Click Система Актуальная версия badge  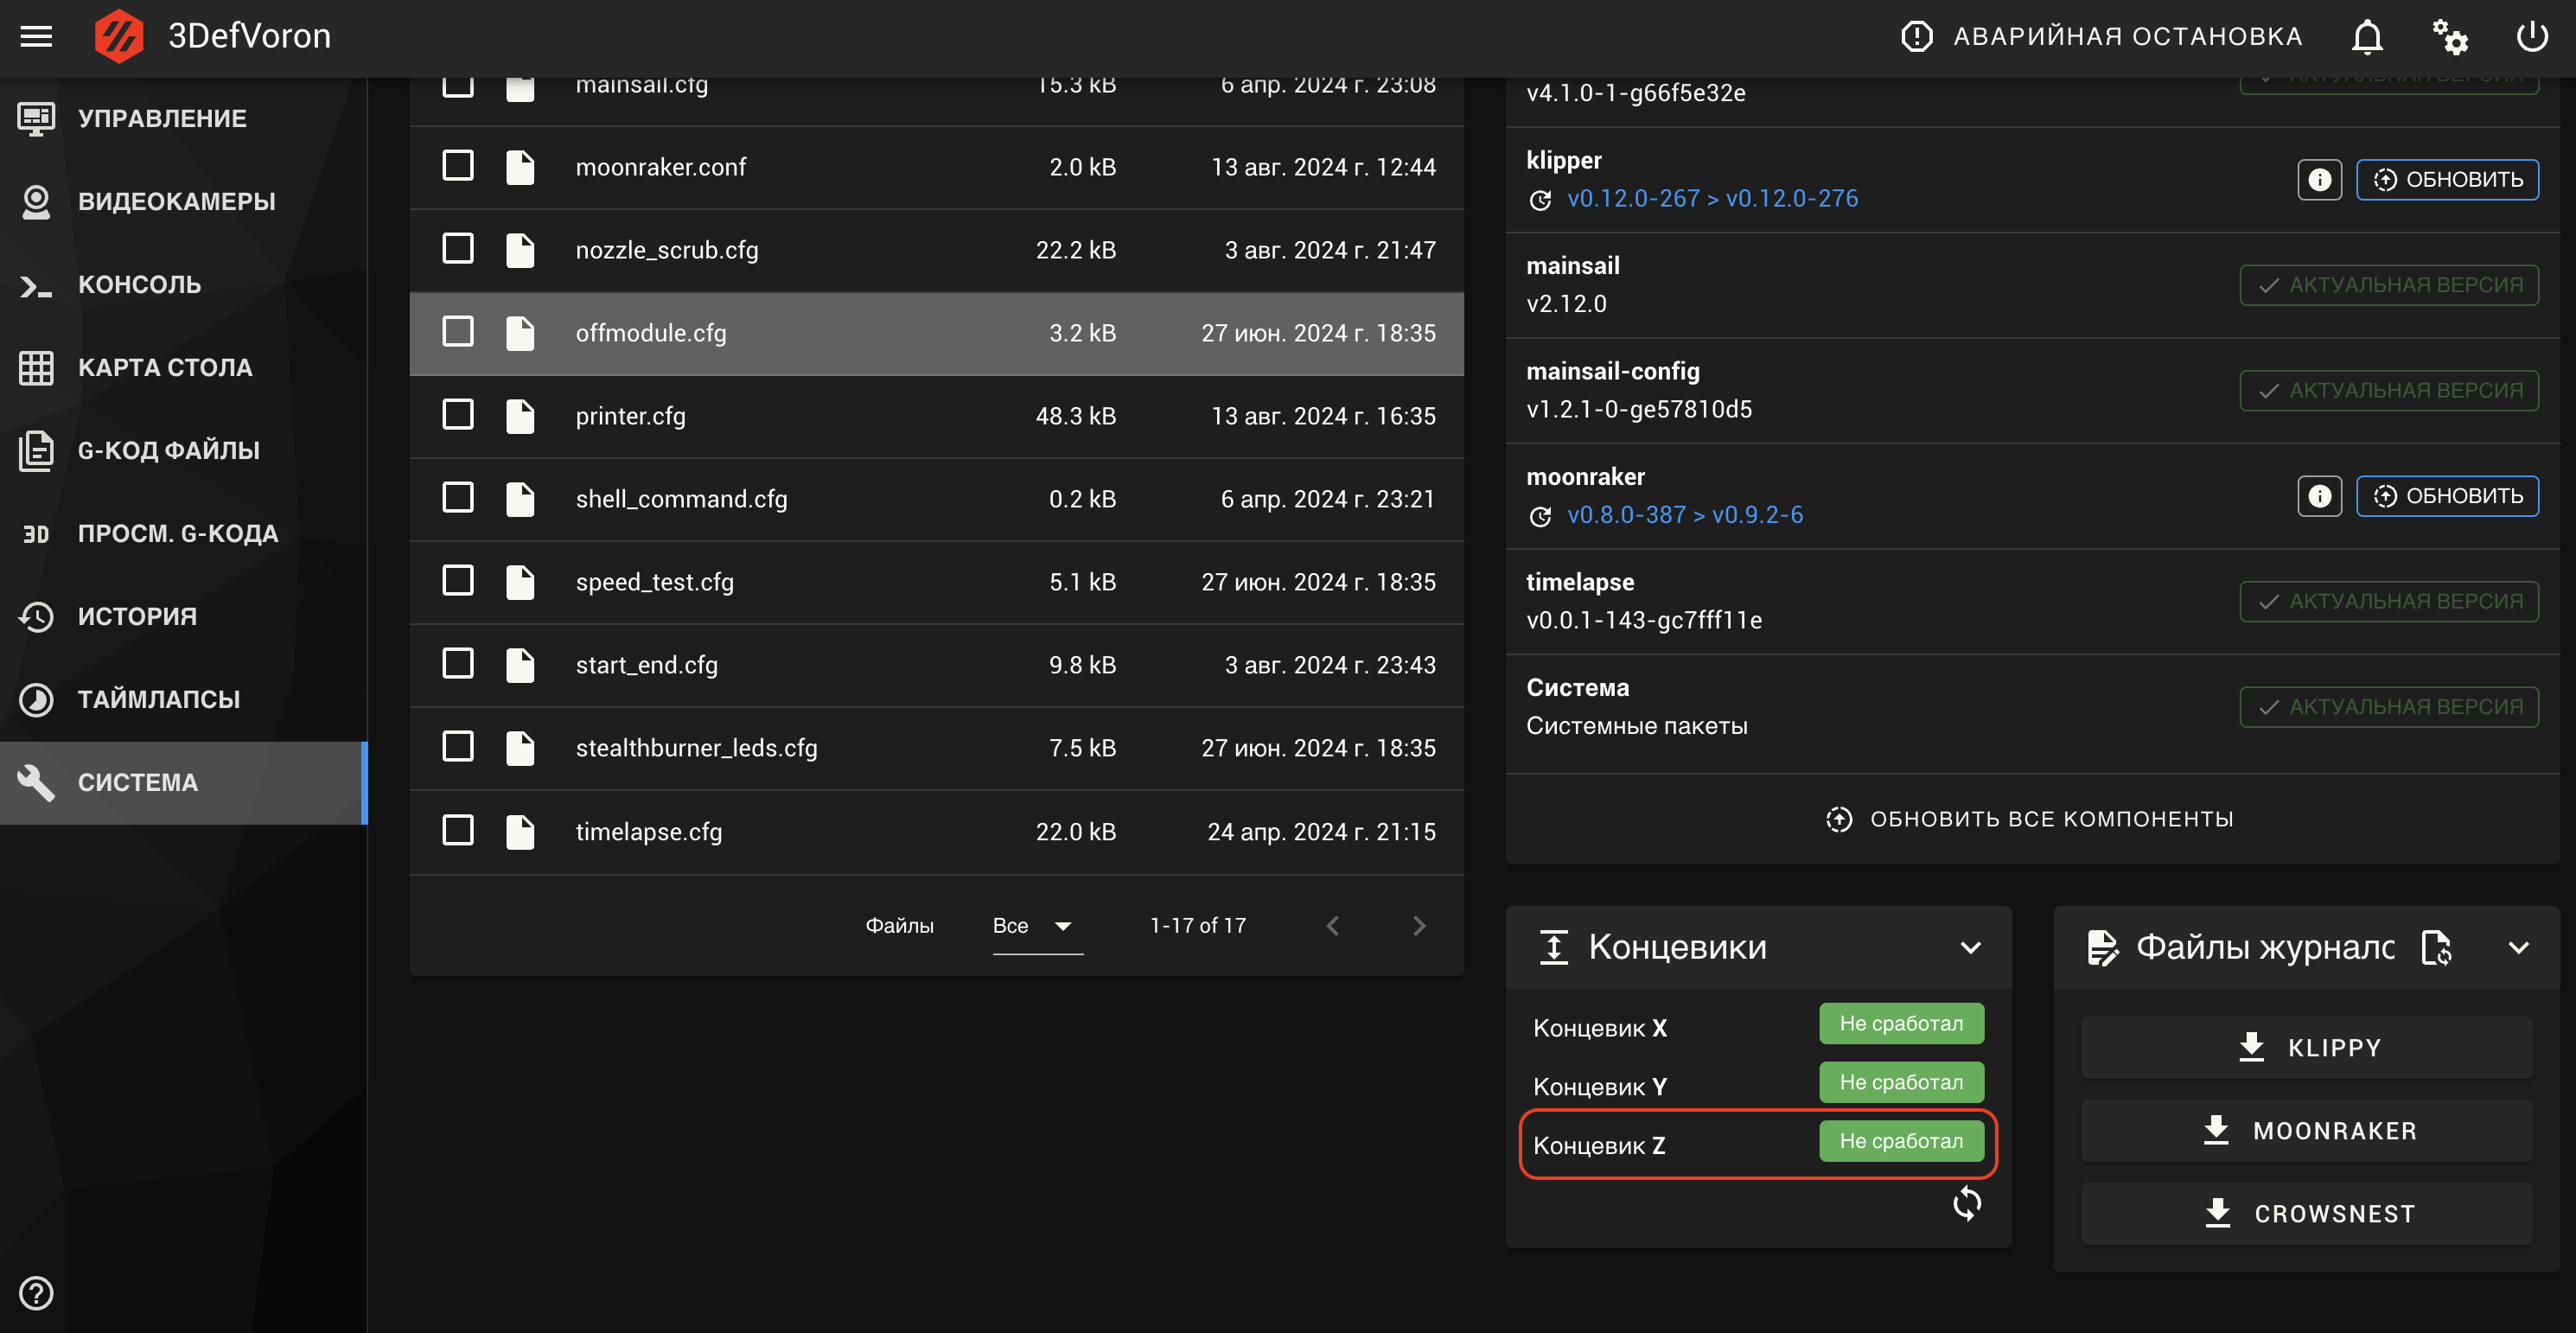(x=2389, y=707)
